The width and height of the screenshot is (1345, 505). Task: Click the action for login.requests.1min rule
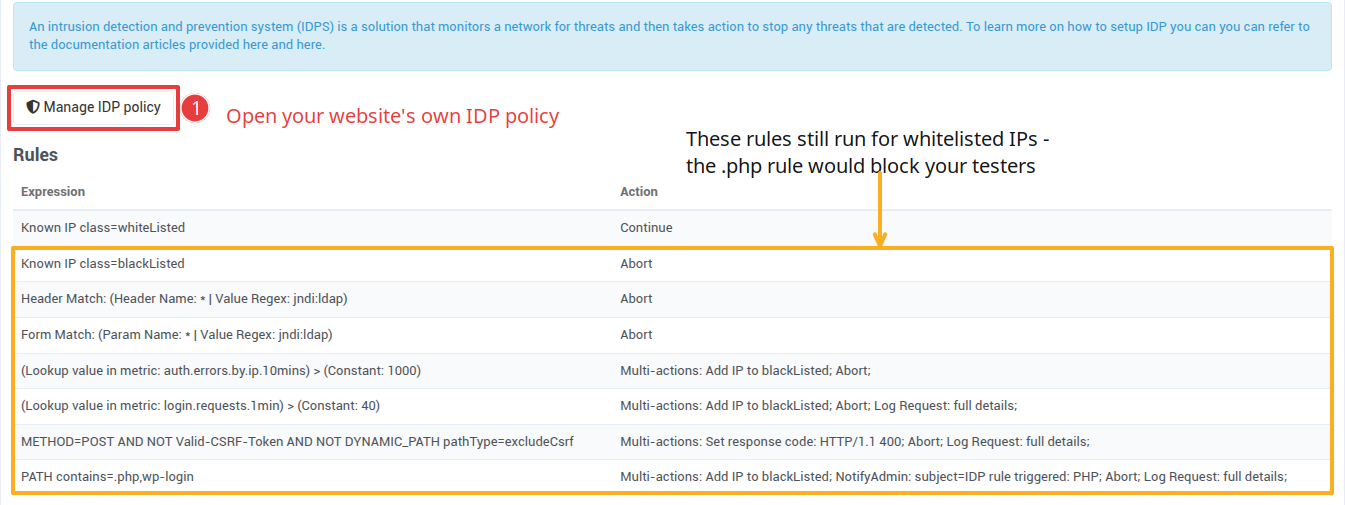(x=818, y=405)
